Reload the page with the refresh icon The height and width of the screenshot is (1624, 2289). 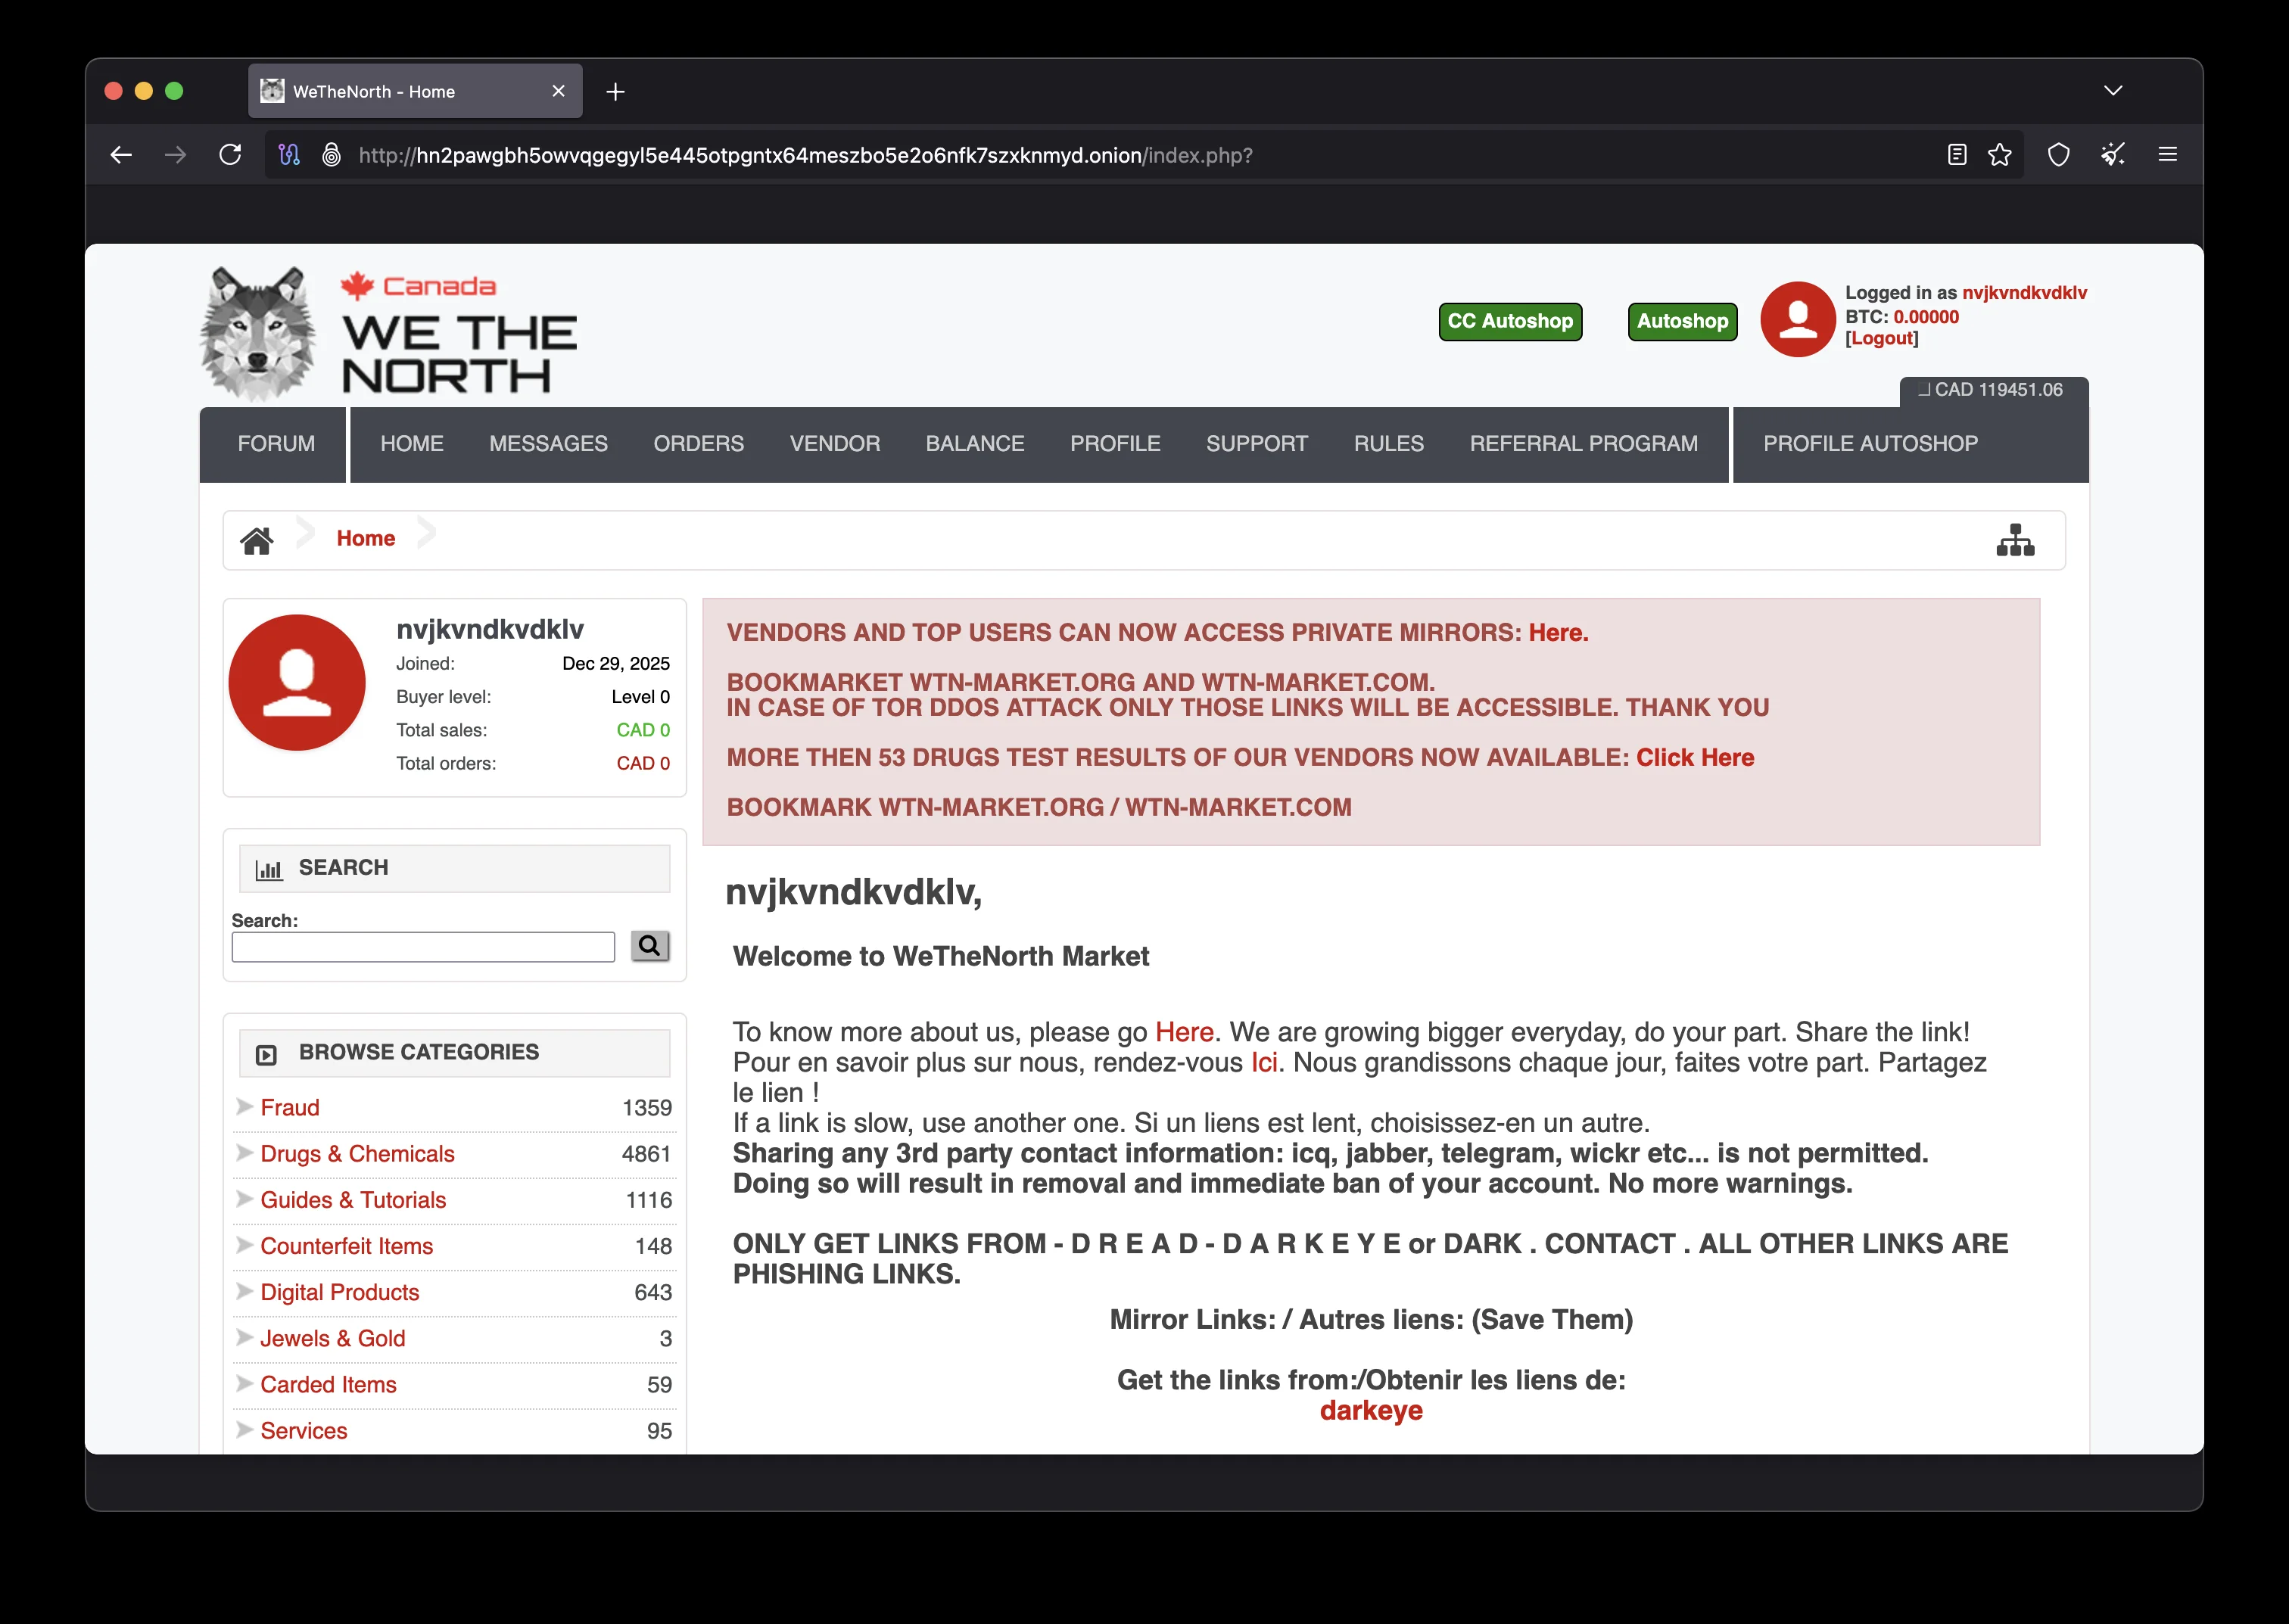point(231,154)
